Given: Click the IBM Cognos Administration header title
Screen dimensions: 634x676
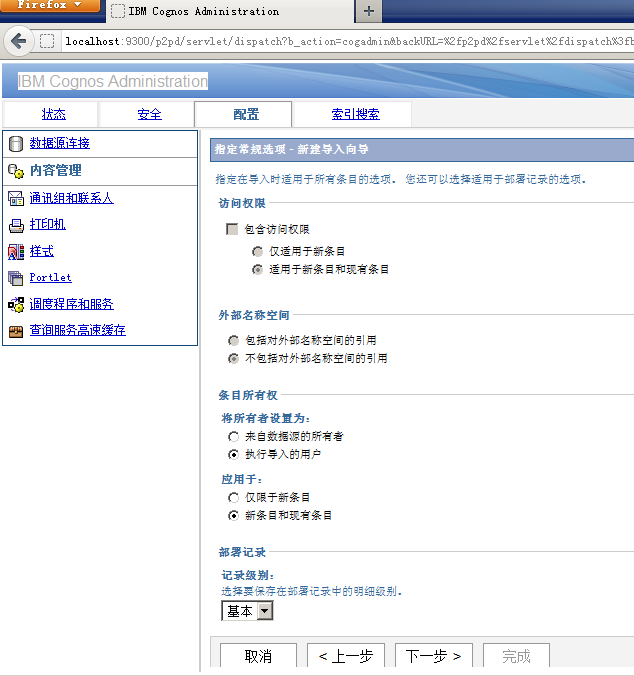Looking at the screenshot, I should (x=112, y=81).
